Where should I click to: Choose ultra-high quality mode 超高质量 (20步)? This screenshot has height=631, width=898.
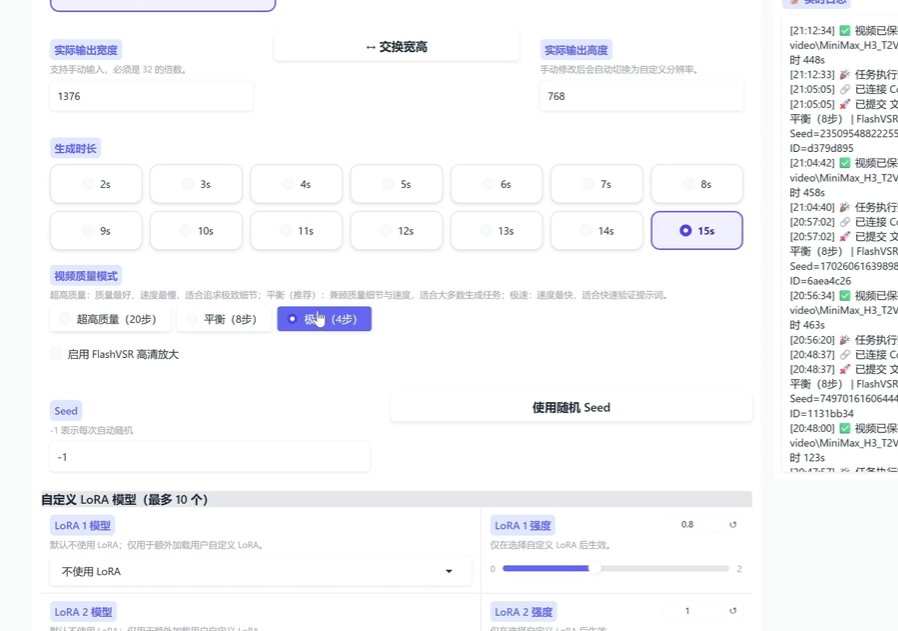110,319
